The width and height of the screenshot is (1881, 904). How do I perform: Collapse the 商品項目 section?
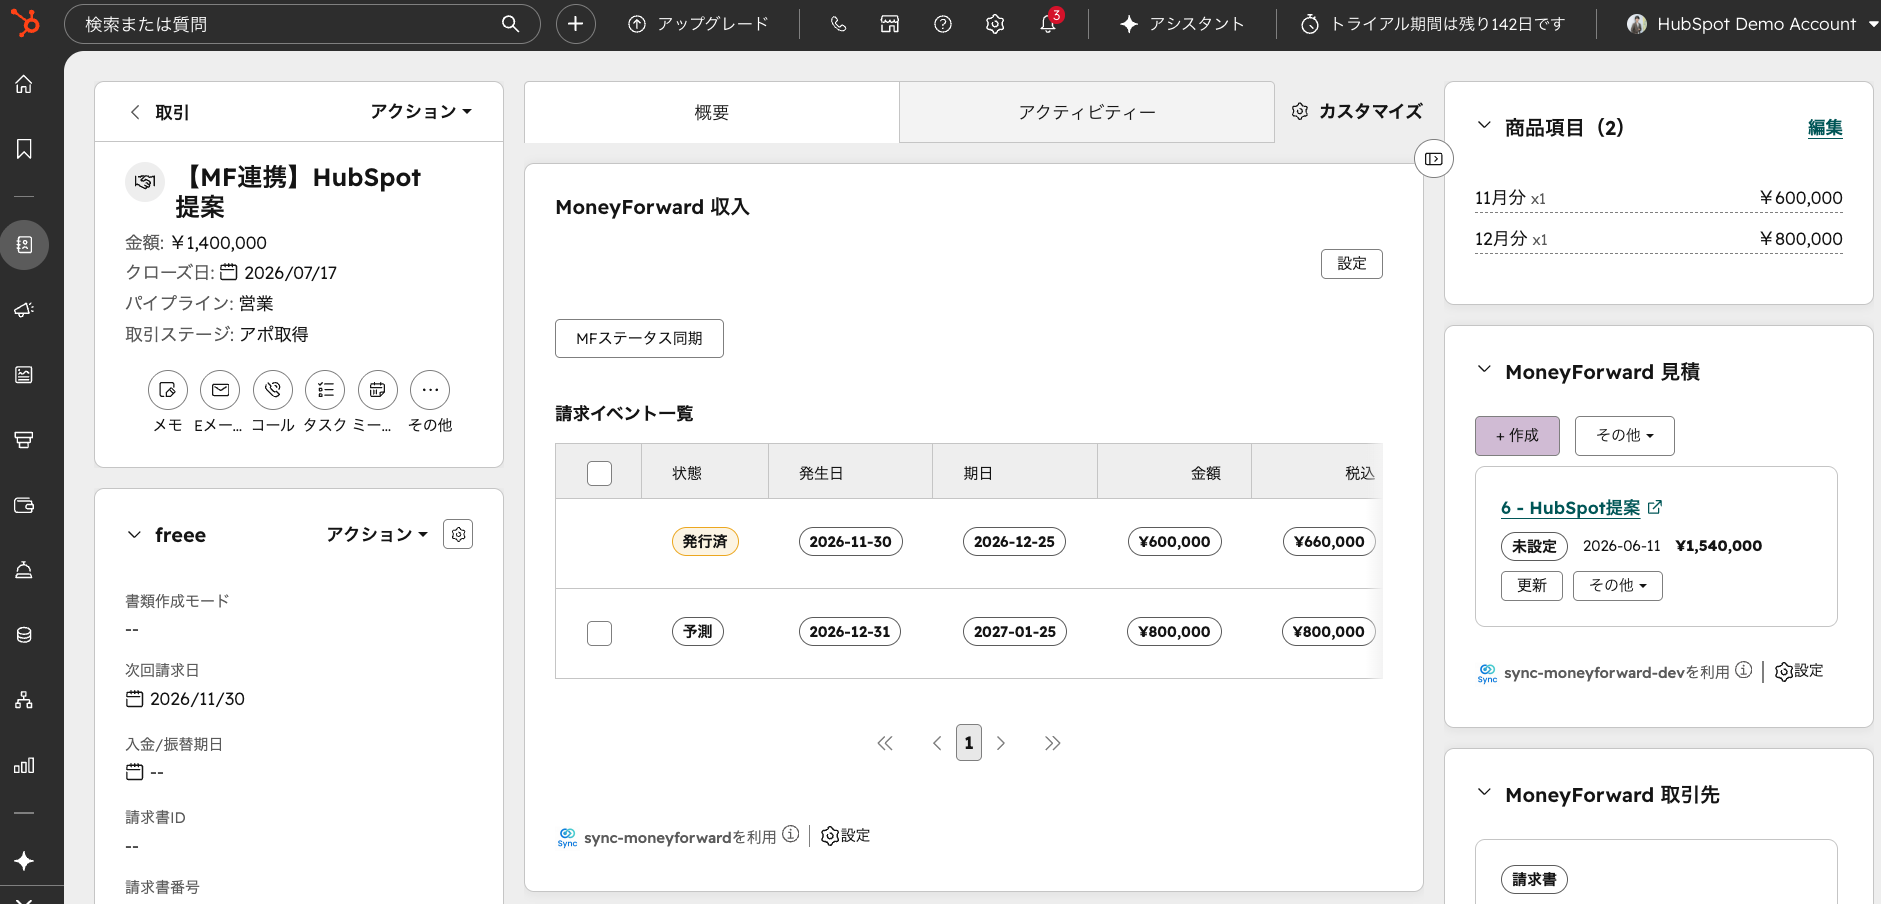pos(1484,125)
